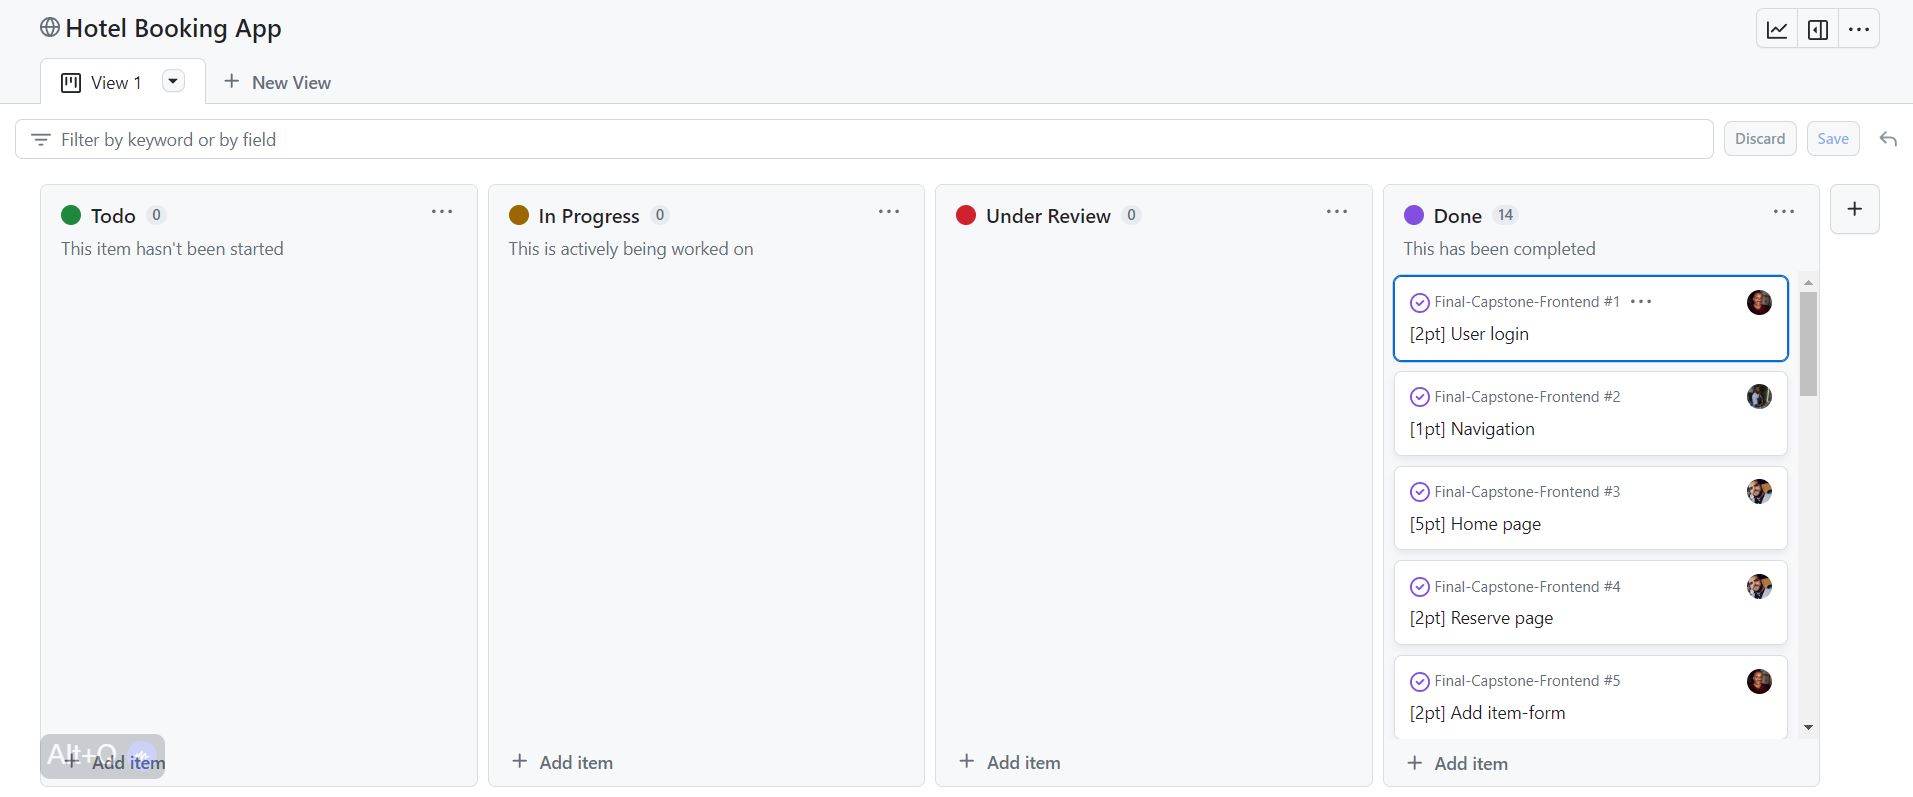The width and height of the screenshot is (1913, 797).
Task: Add a new column with plus button
Action: click(x=1854, y=209)
